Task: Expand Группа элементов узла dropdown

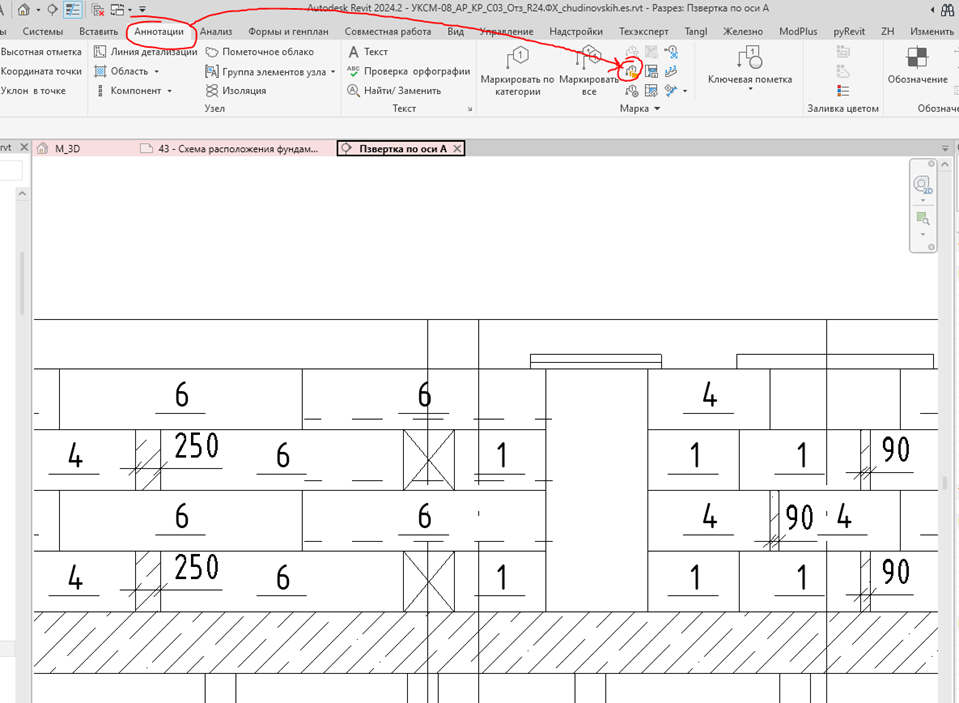Action: point(333,72)
